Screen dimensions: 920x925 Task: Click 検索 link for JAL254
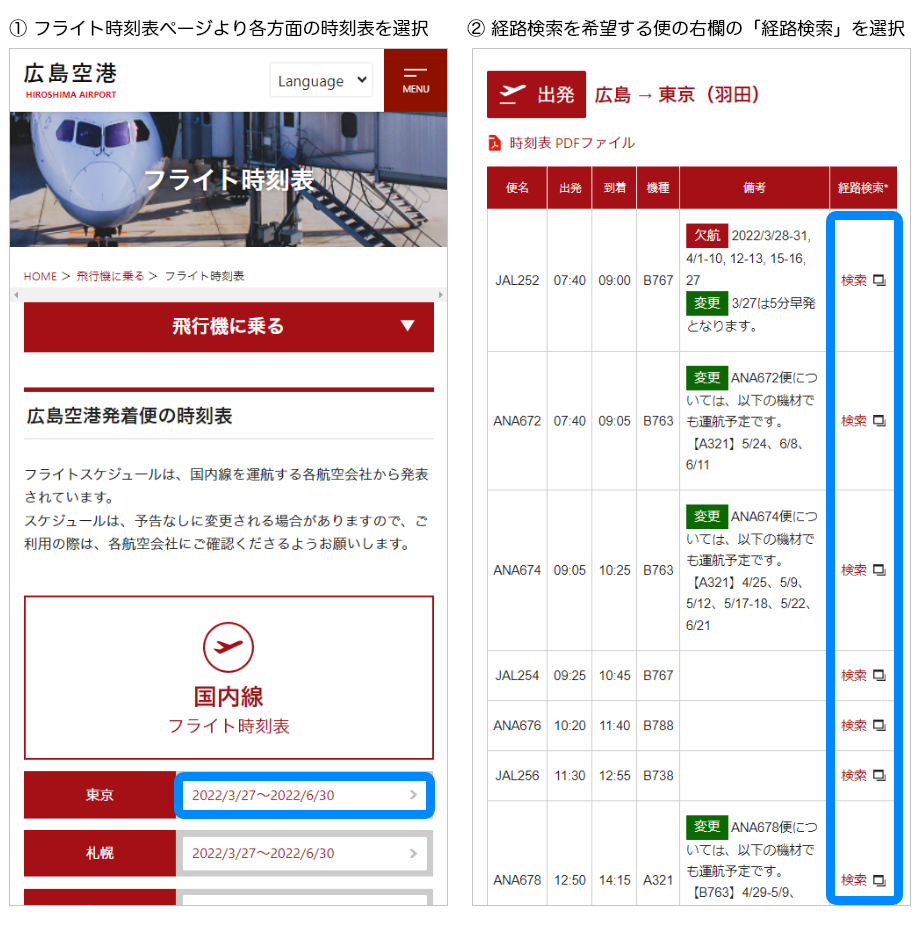tap(853, 675)
